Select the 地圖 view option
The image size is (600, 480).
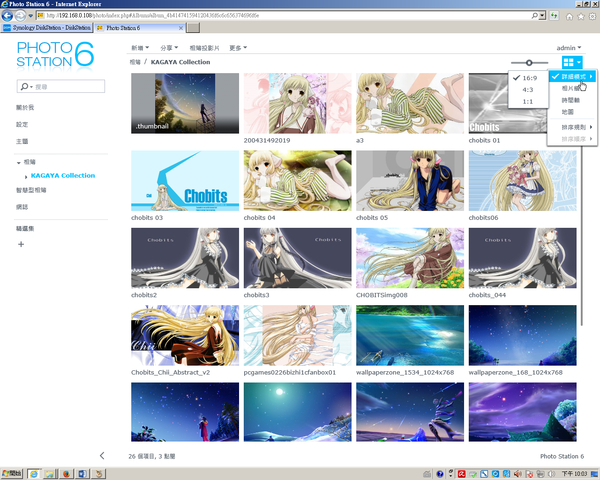click(x=572, y=112)
